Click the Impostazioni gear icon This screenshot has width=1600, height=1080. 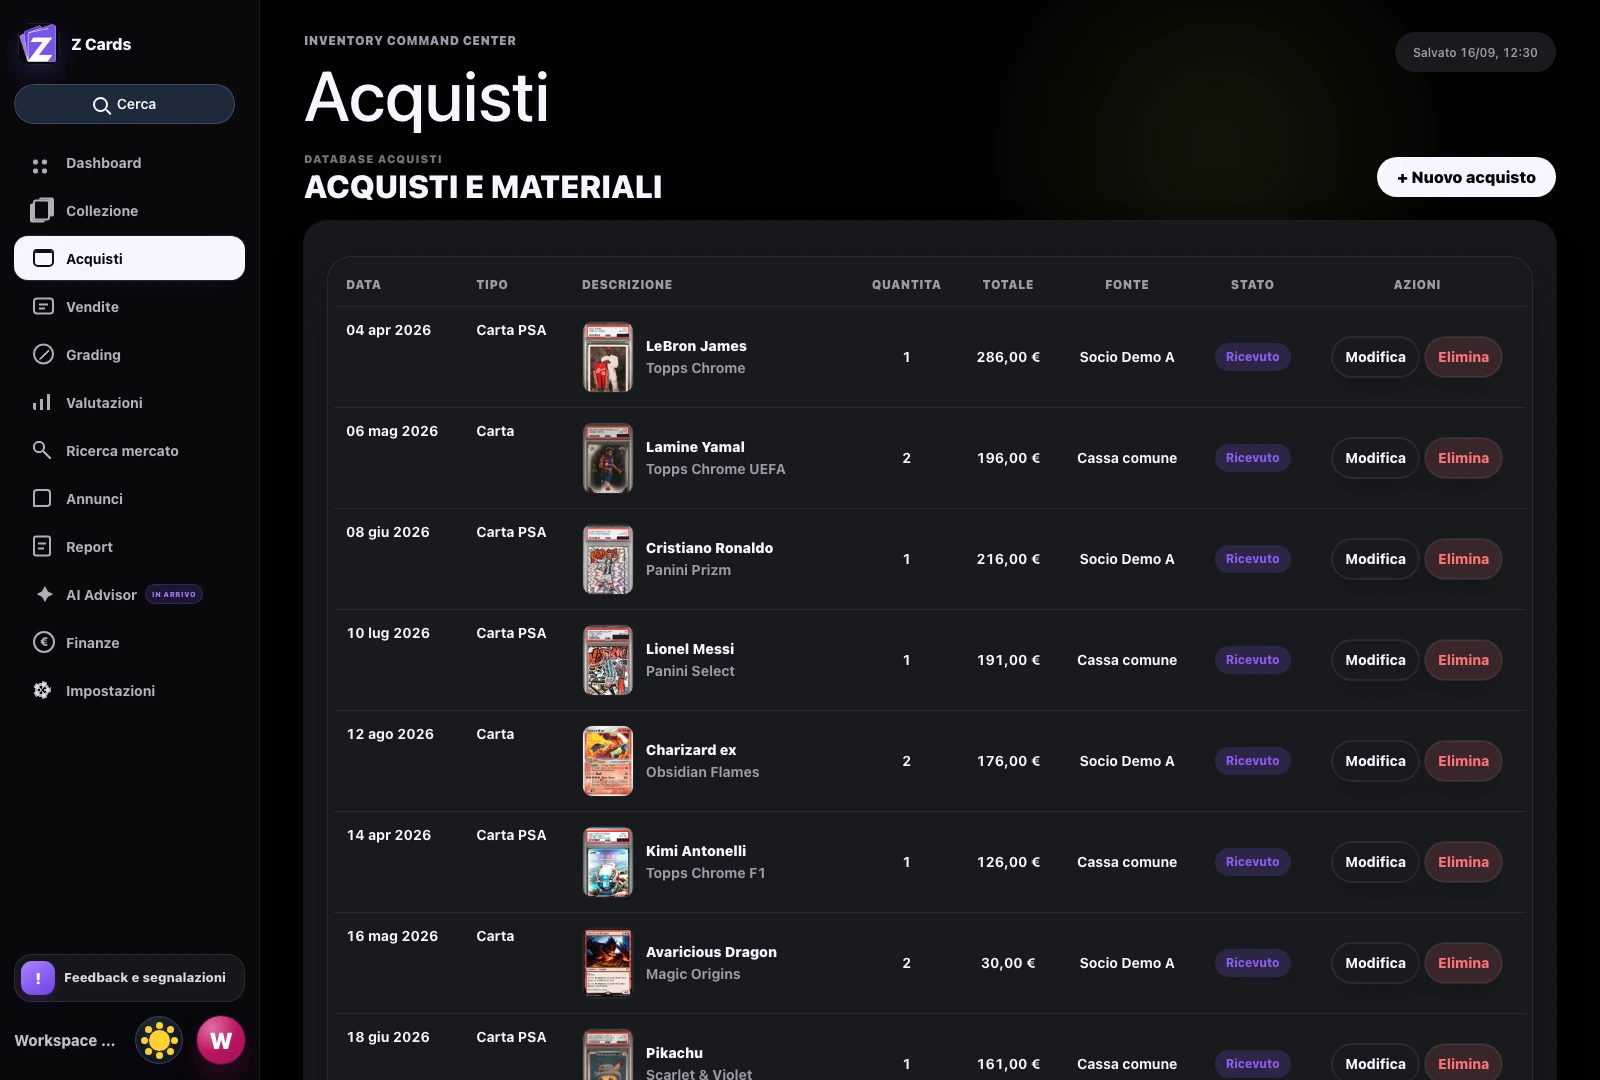[42, 690]
